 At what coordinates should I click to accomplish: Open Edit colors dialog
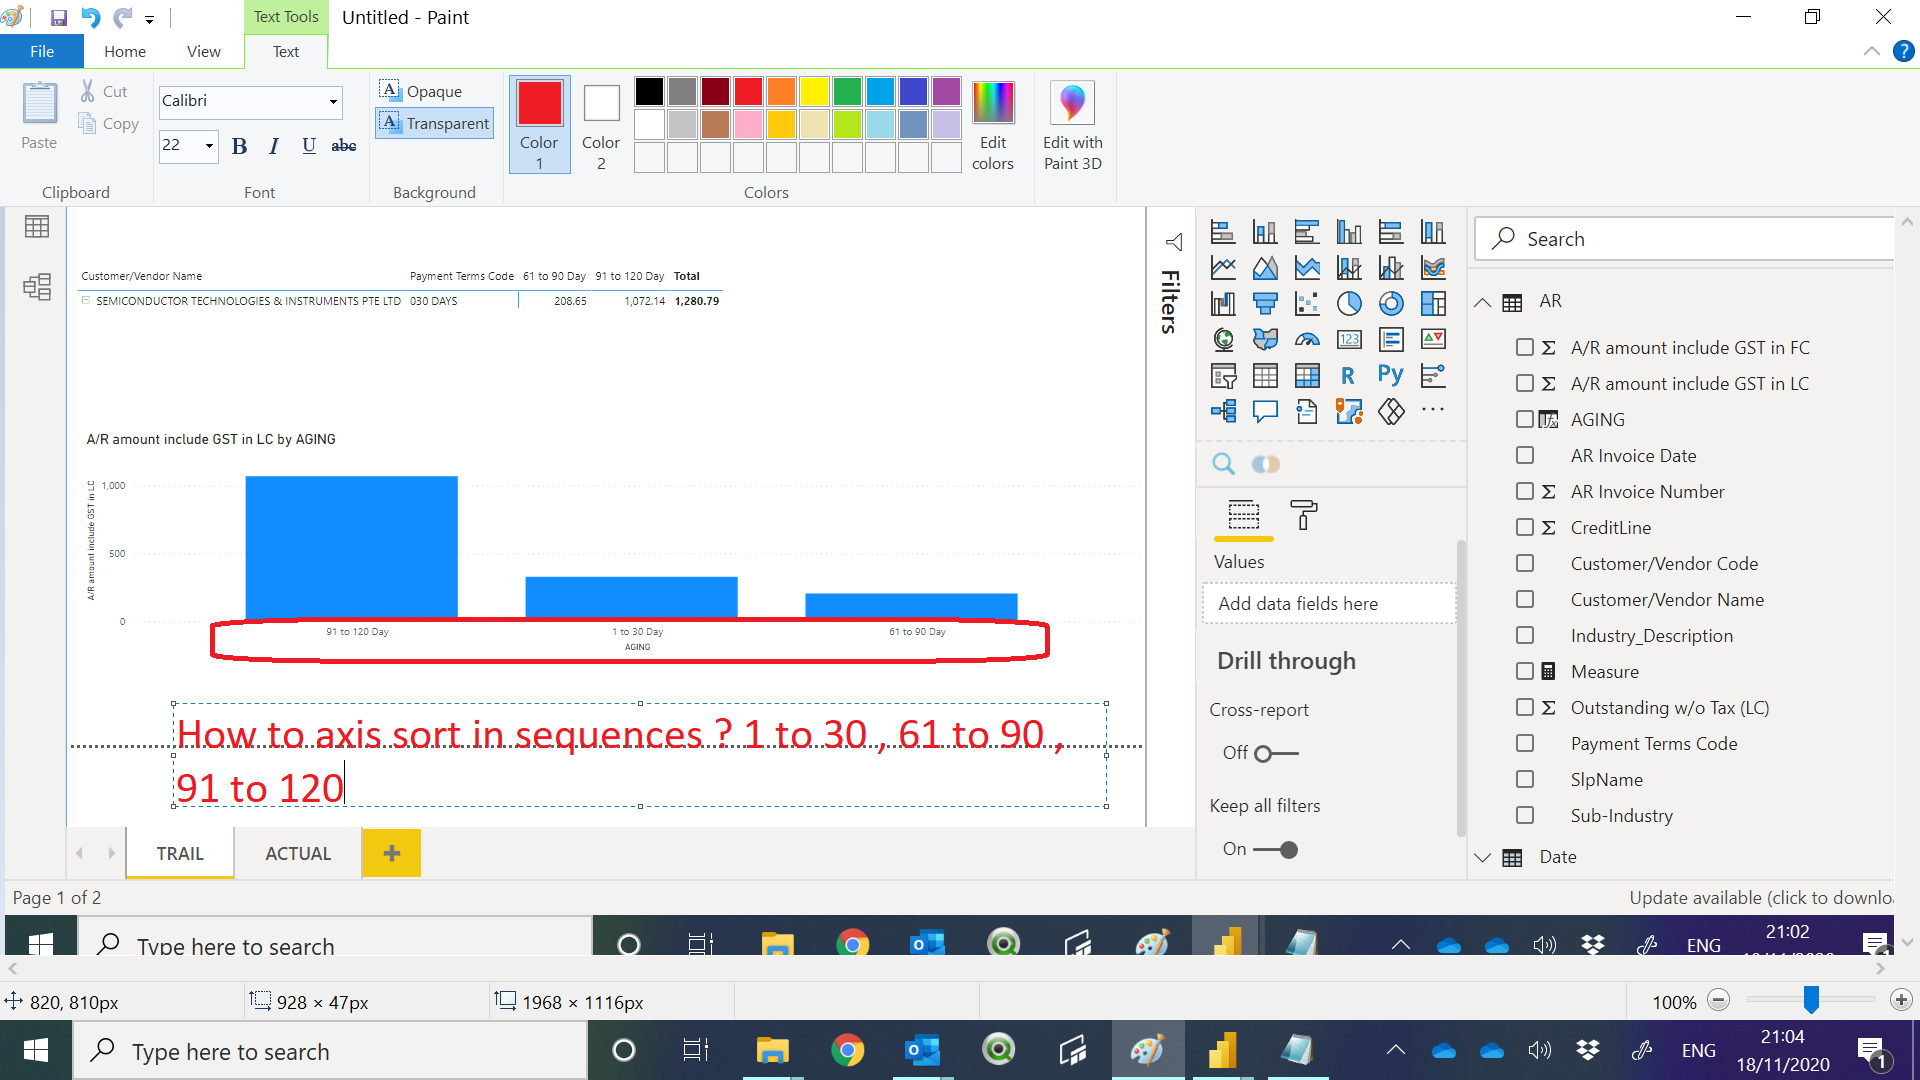pyautogui.click(x=993, y=126)
